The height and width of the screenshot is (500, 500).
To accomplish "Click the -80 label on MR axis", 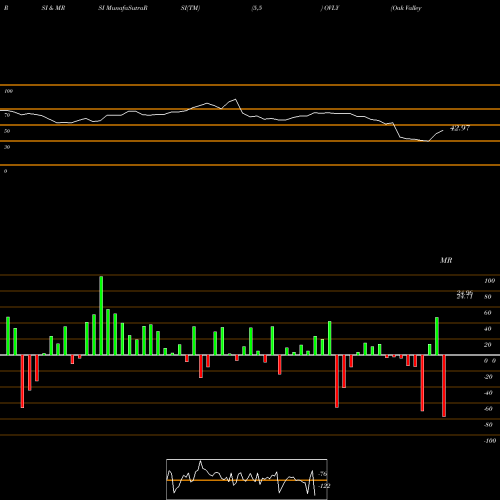I will point(488,425).
